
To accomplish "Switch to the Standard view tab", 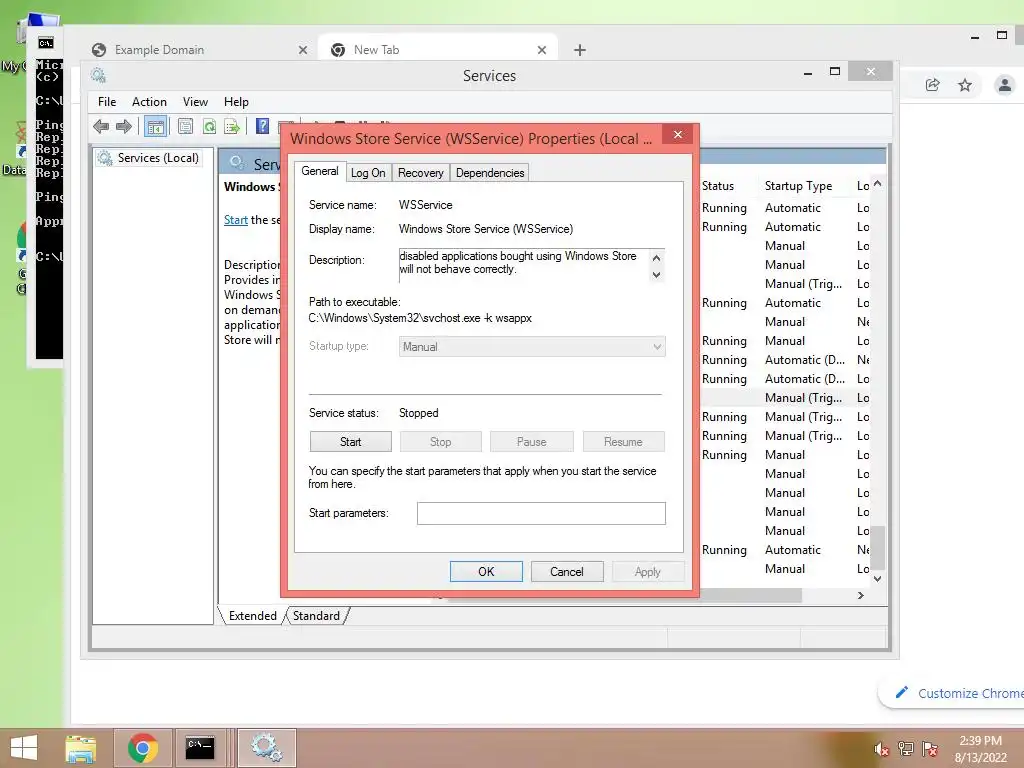I will coord(316,616).
